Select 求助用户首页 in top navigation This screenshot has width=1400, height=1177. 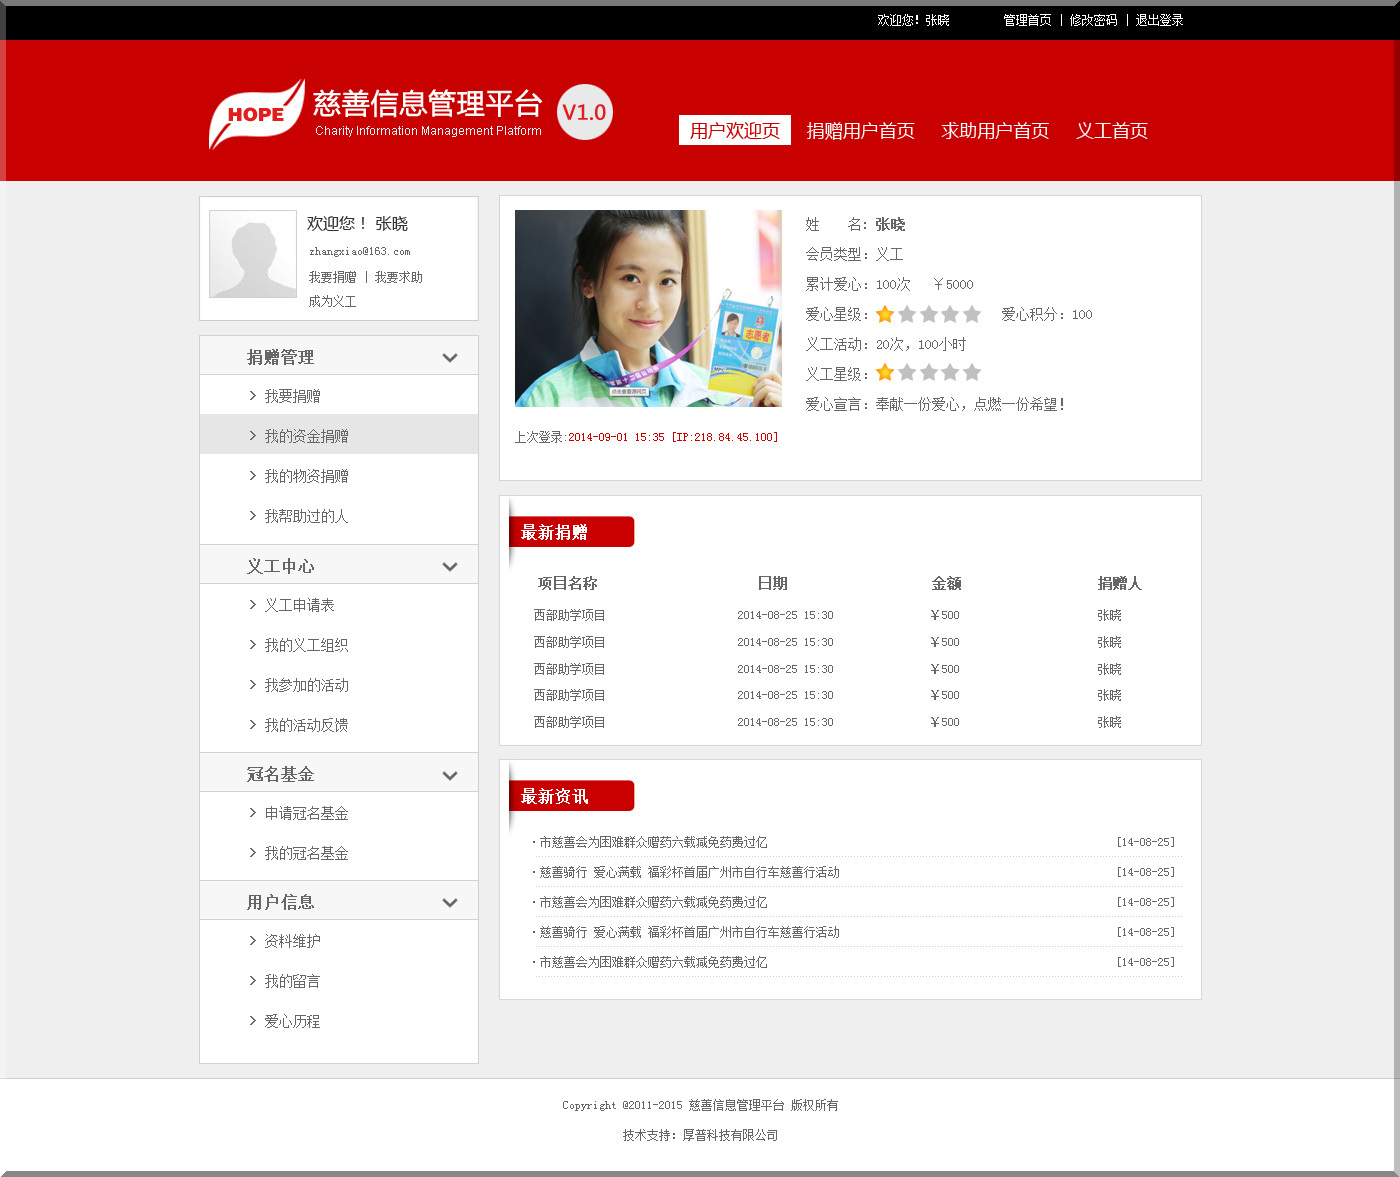[995, 131]
